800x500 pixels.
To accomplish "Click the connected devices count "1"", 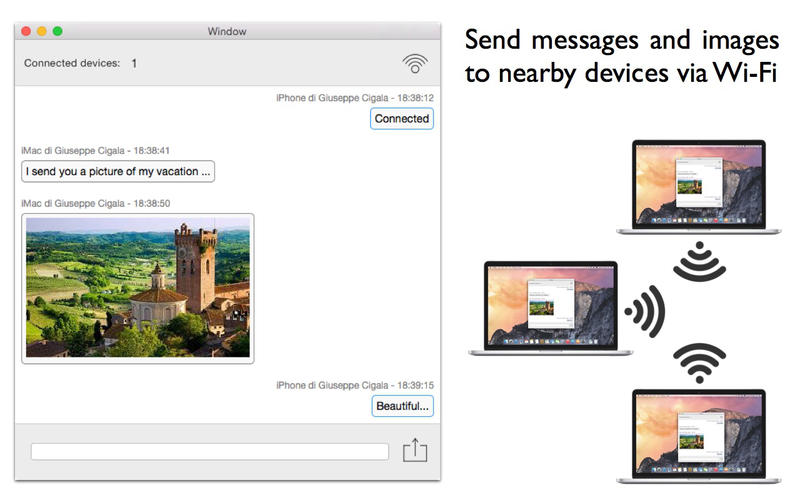I will point(134,63).
